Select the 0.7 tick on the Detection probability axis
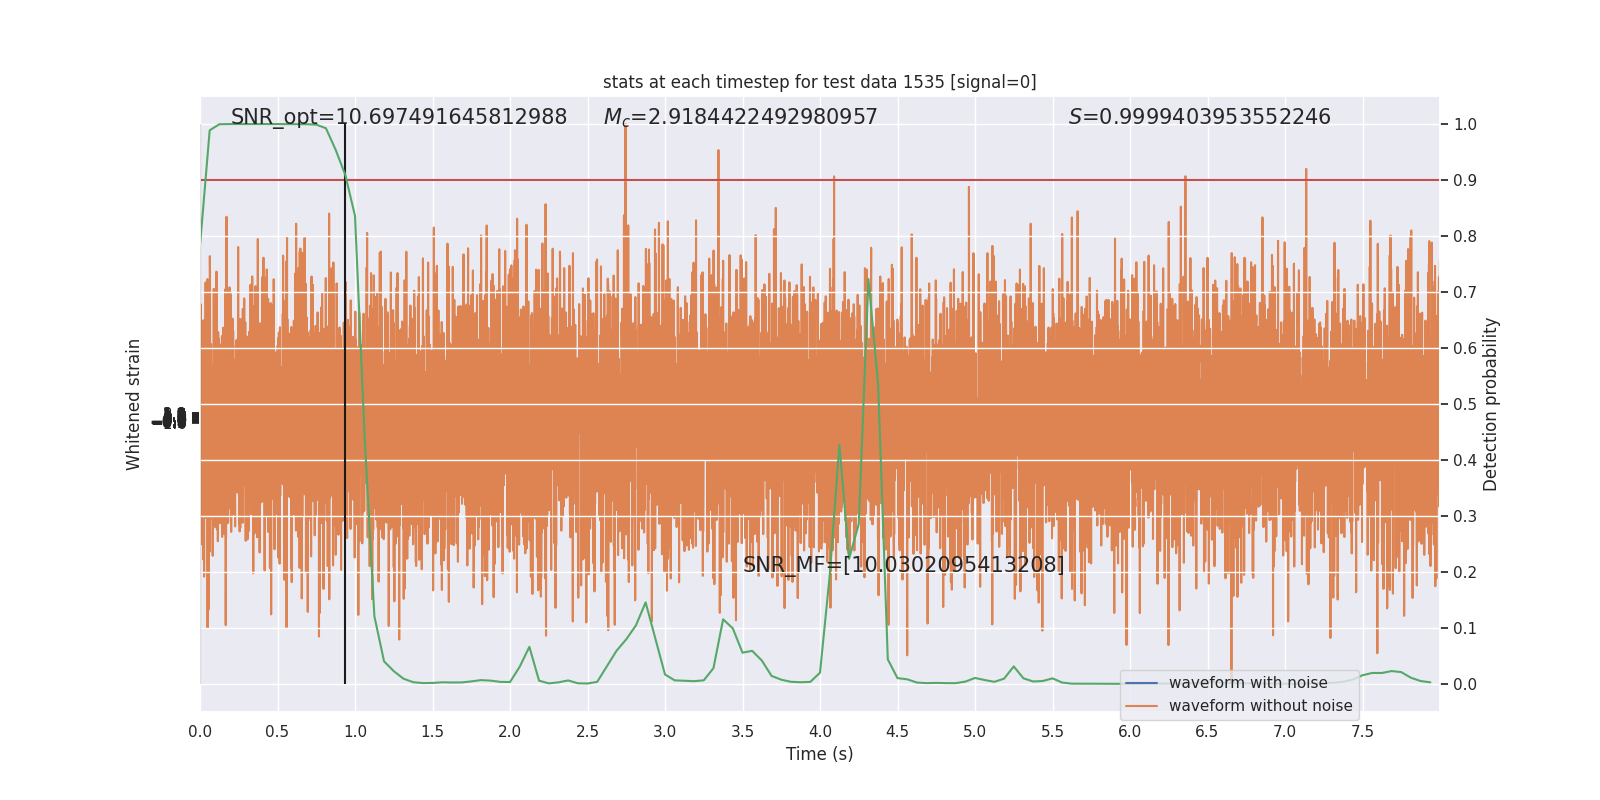The height and width of the screenshot is (800, 1600). pyautogui.click(x=1465, y=292)
